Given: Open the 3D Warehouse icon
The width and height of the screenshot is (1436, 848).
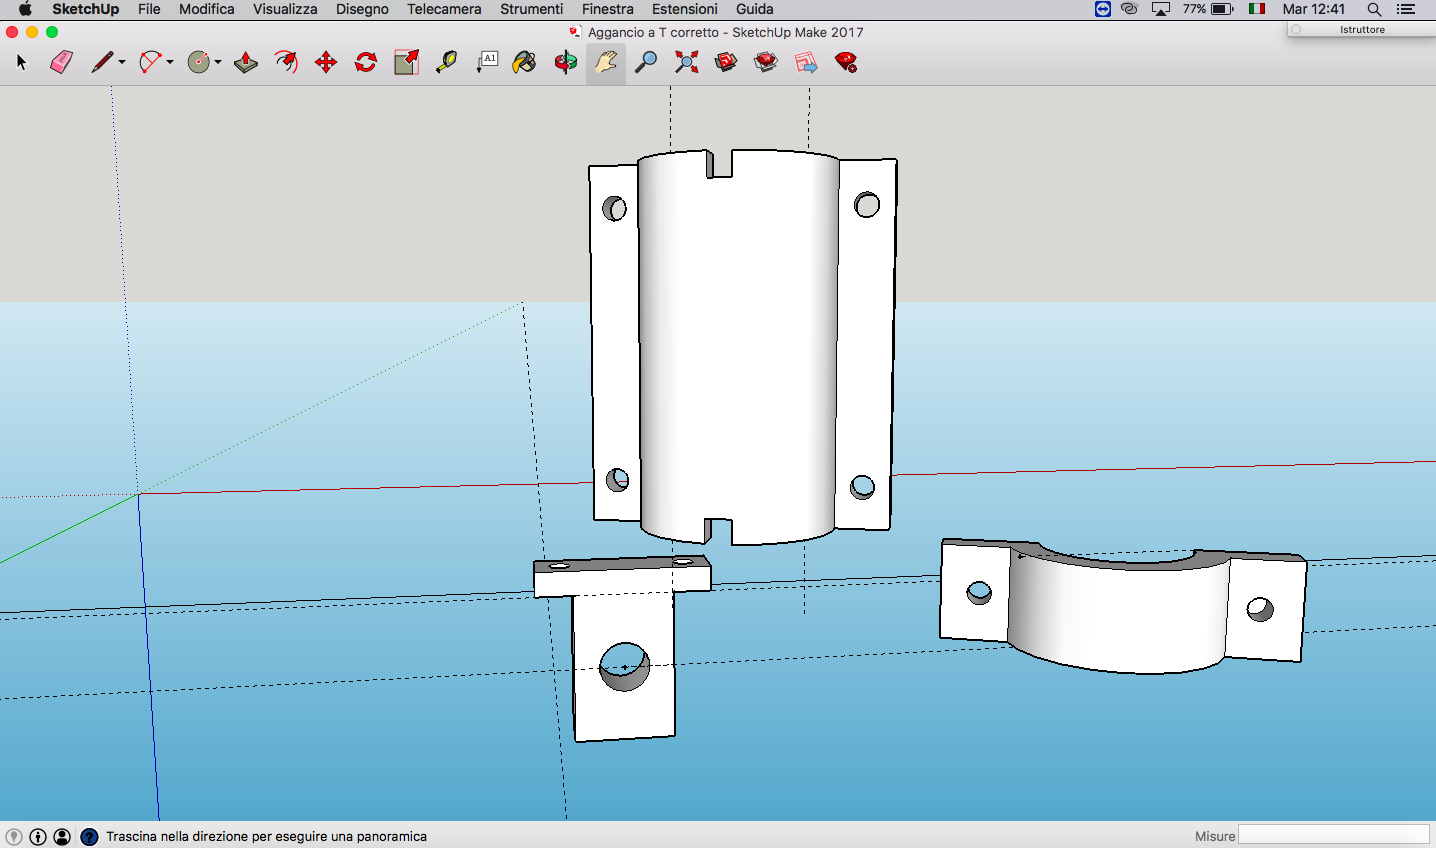Looking at the screenshot, I should coord(726,62).
